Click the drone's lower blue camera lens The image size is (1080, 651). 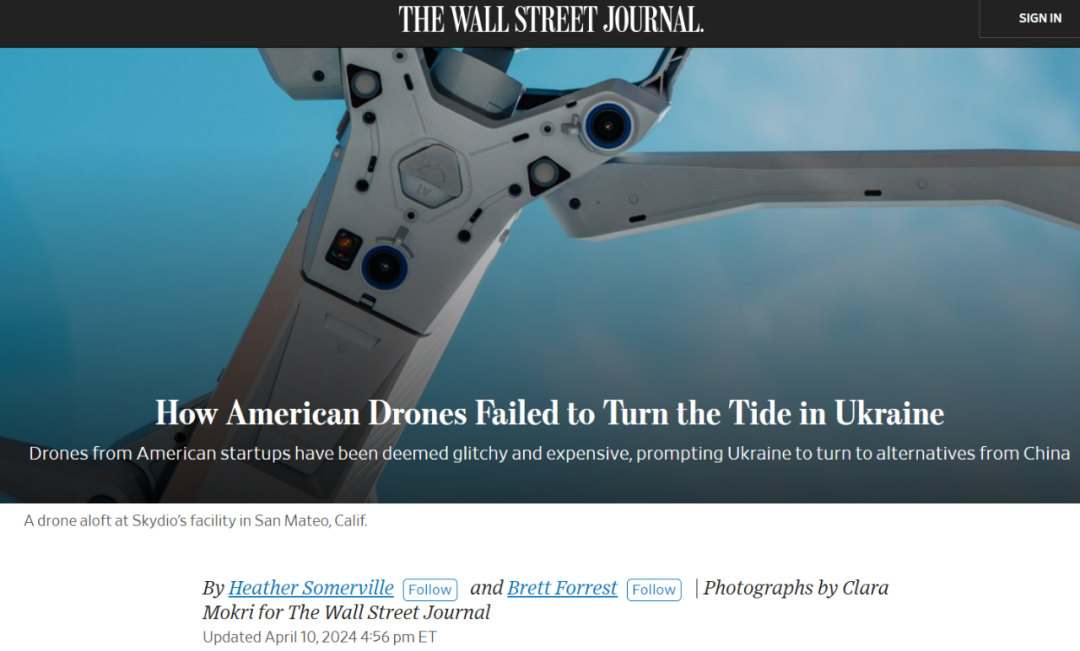point(384,267)
